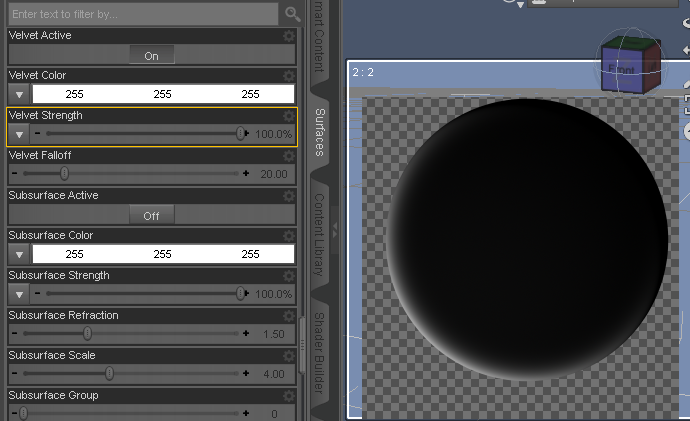Click the Subsurface Color white swatch
Image resolution: width=690 pixels, height=421 pixels.
pyautogui.click(x=163, y=254)
